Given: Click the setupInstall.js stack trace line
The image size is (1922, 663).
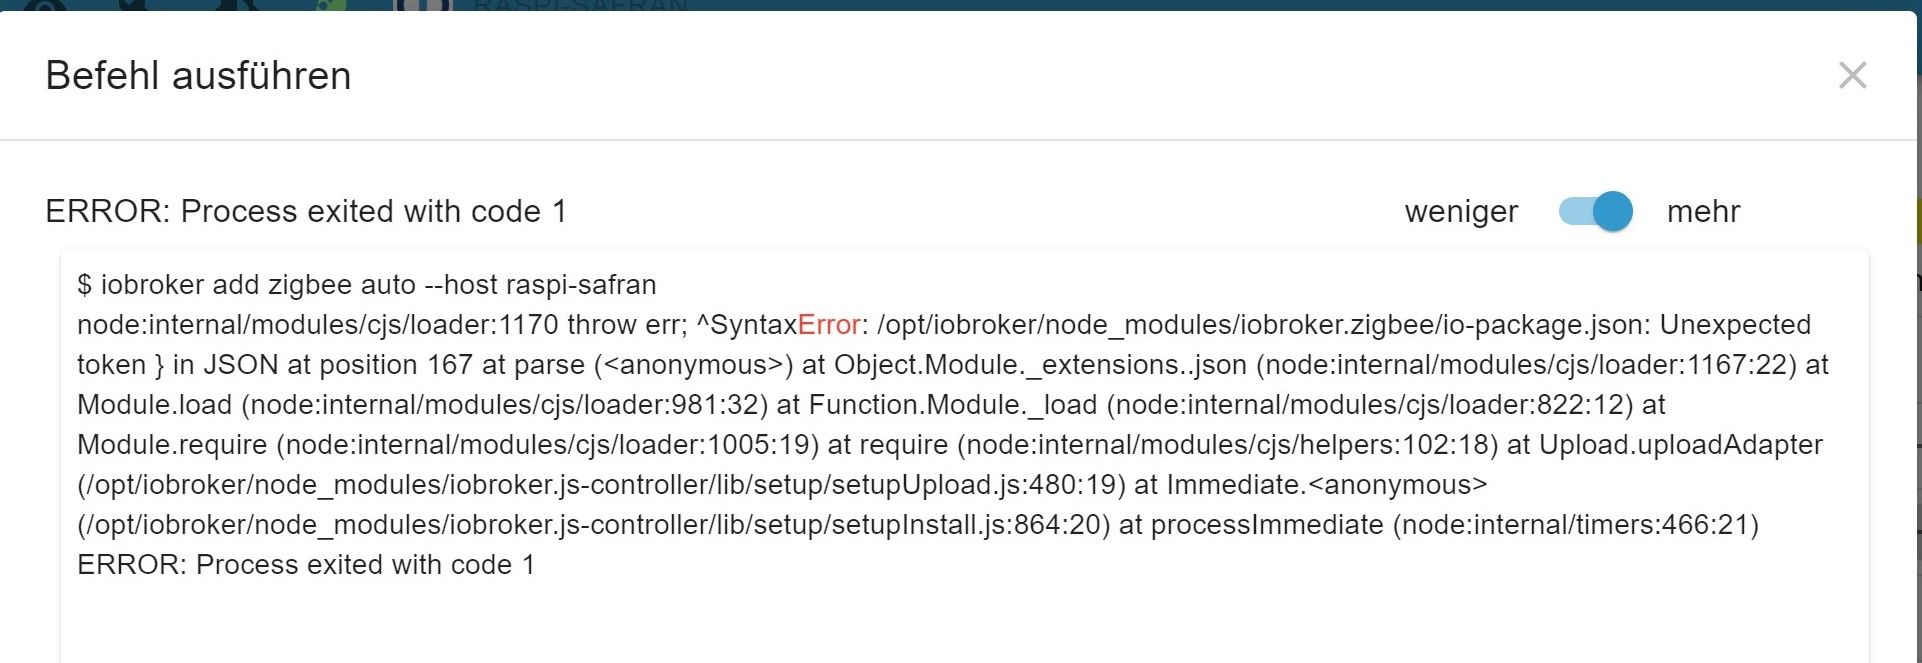Looking at the screenshot, I should point(594,525).
